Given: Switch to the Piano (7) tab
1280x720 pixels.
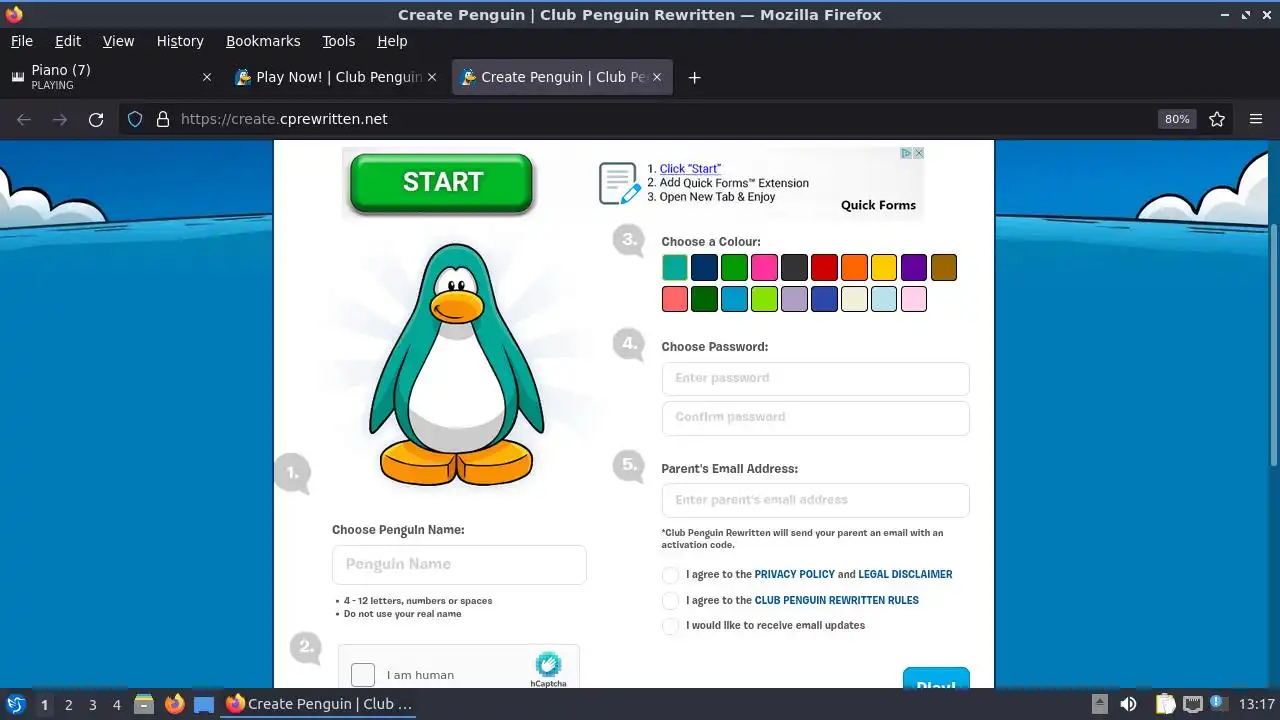Looking at the screenshot, I should 111,77.
